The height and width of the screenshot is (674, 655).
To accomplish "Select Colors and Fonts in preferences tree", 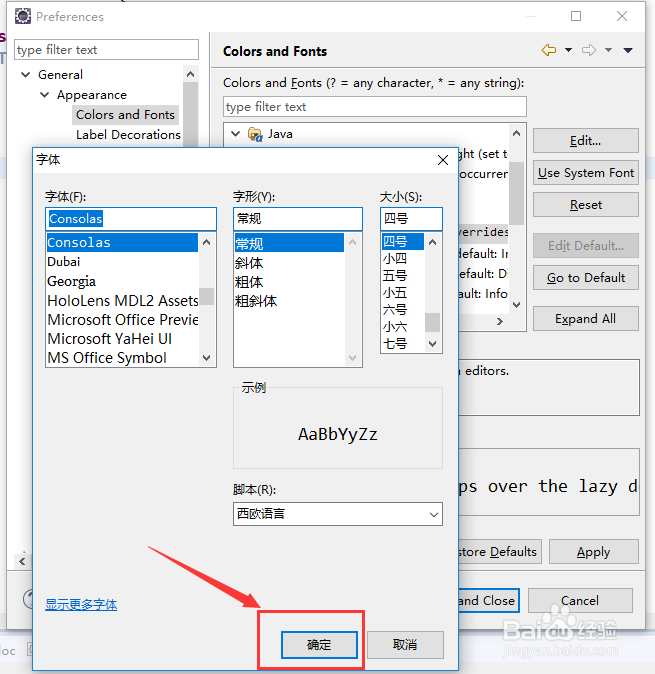I will tap(125, 115).
